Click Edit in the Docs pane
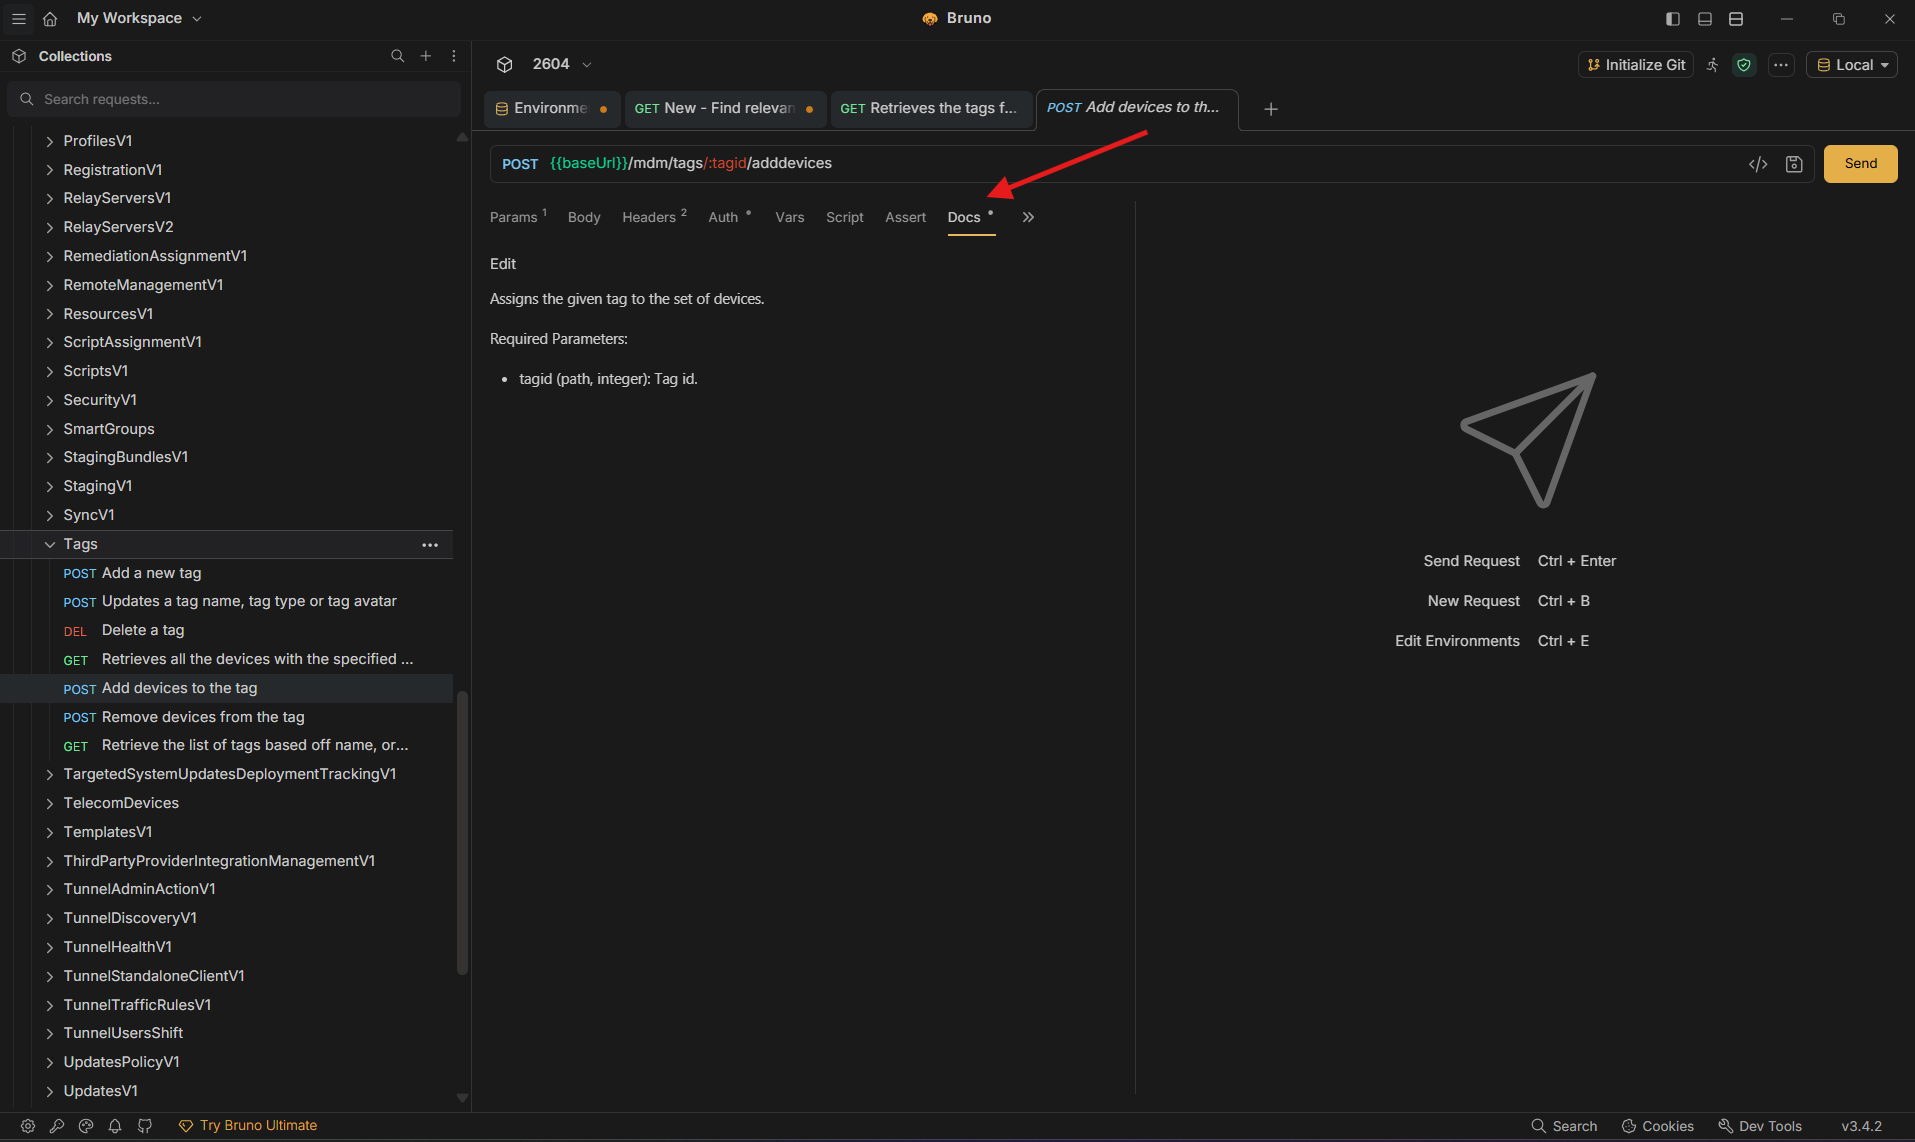1915x1142 pixels. [503, 264]
